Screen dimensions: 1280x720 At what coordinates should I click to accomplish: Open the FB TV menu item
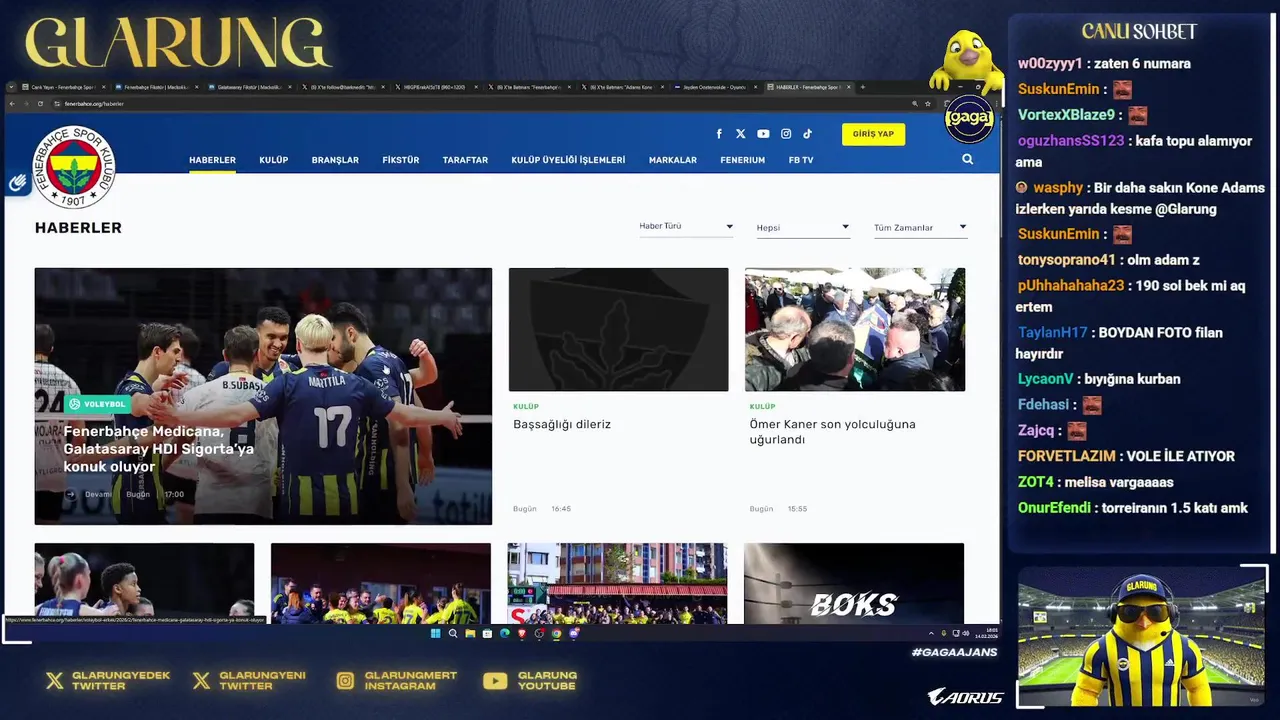[801, 160]
